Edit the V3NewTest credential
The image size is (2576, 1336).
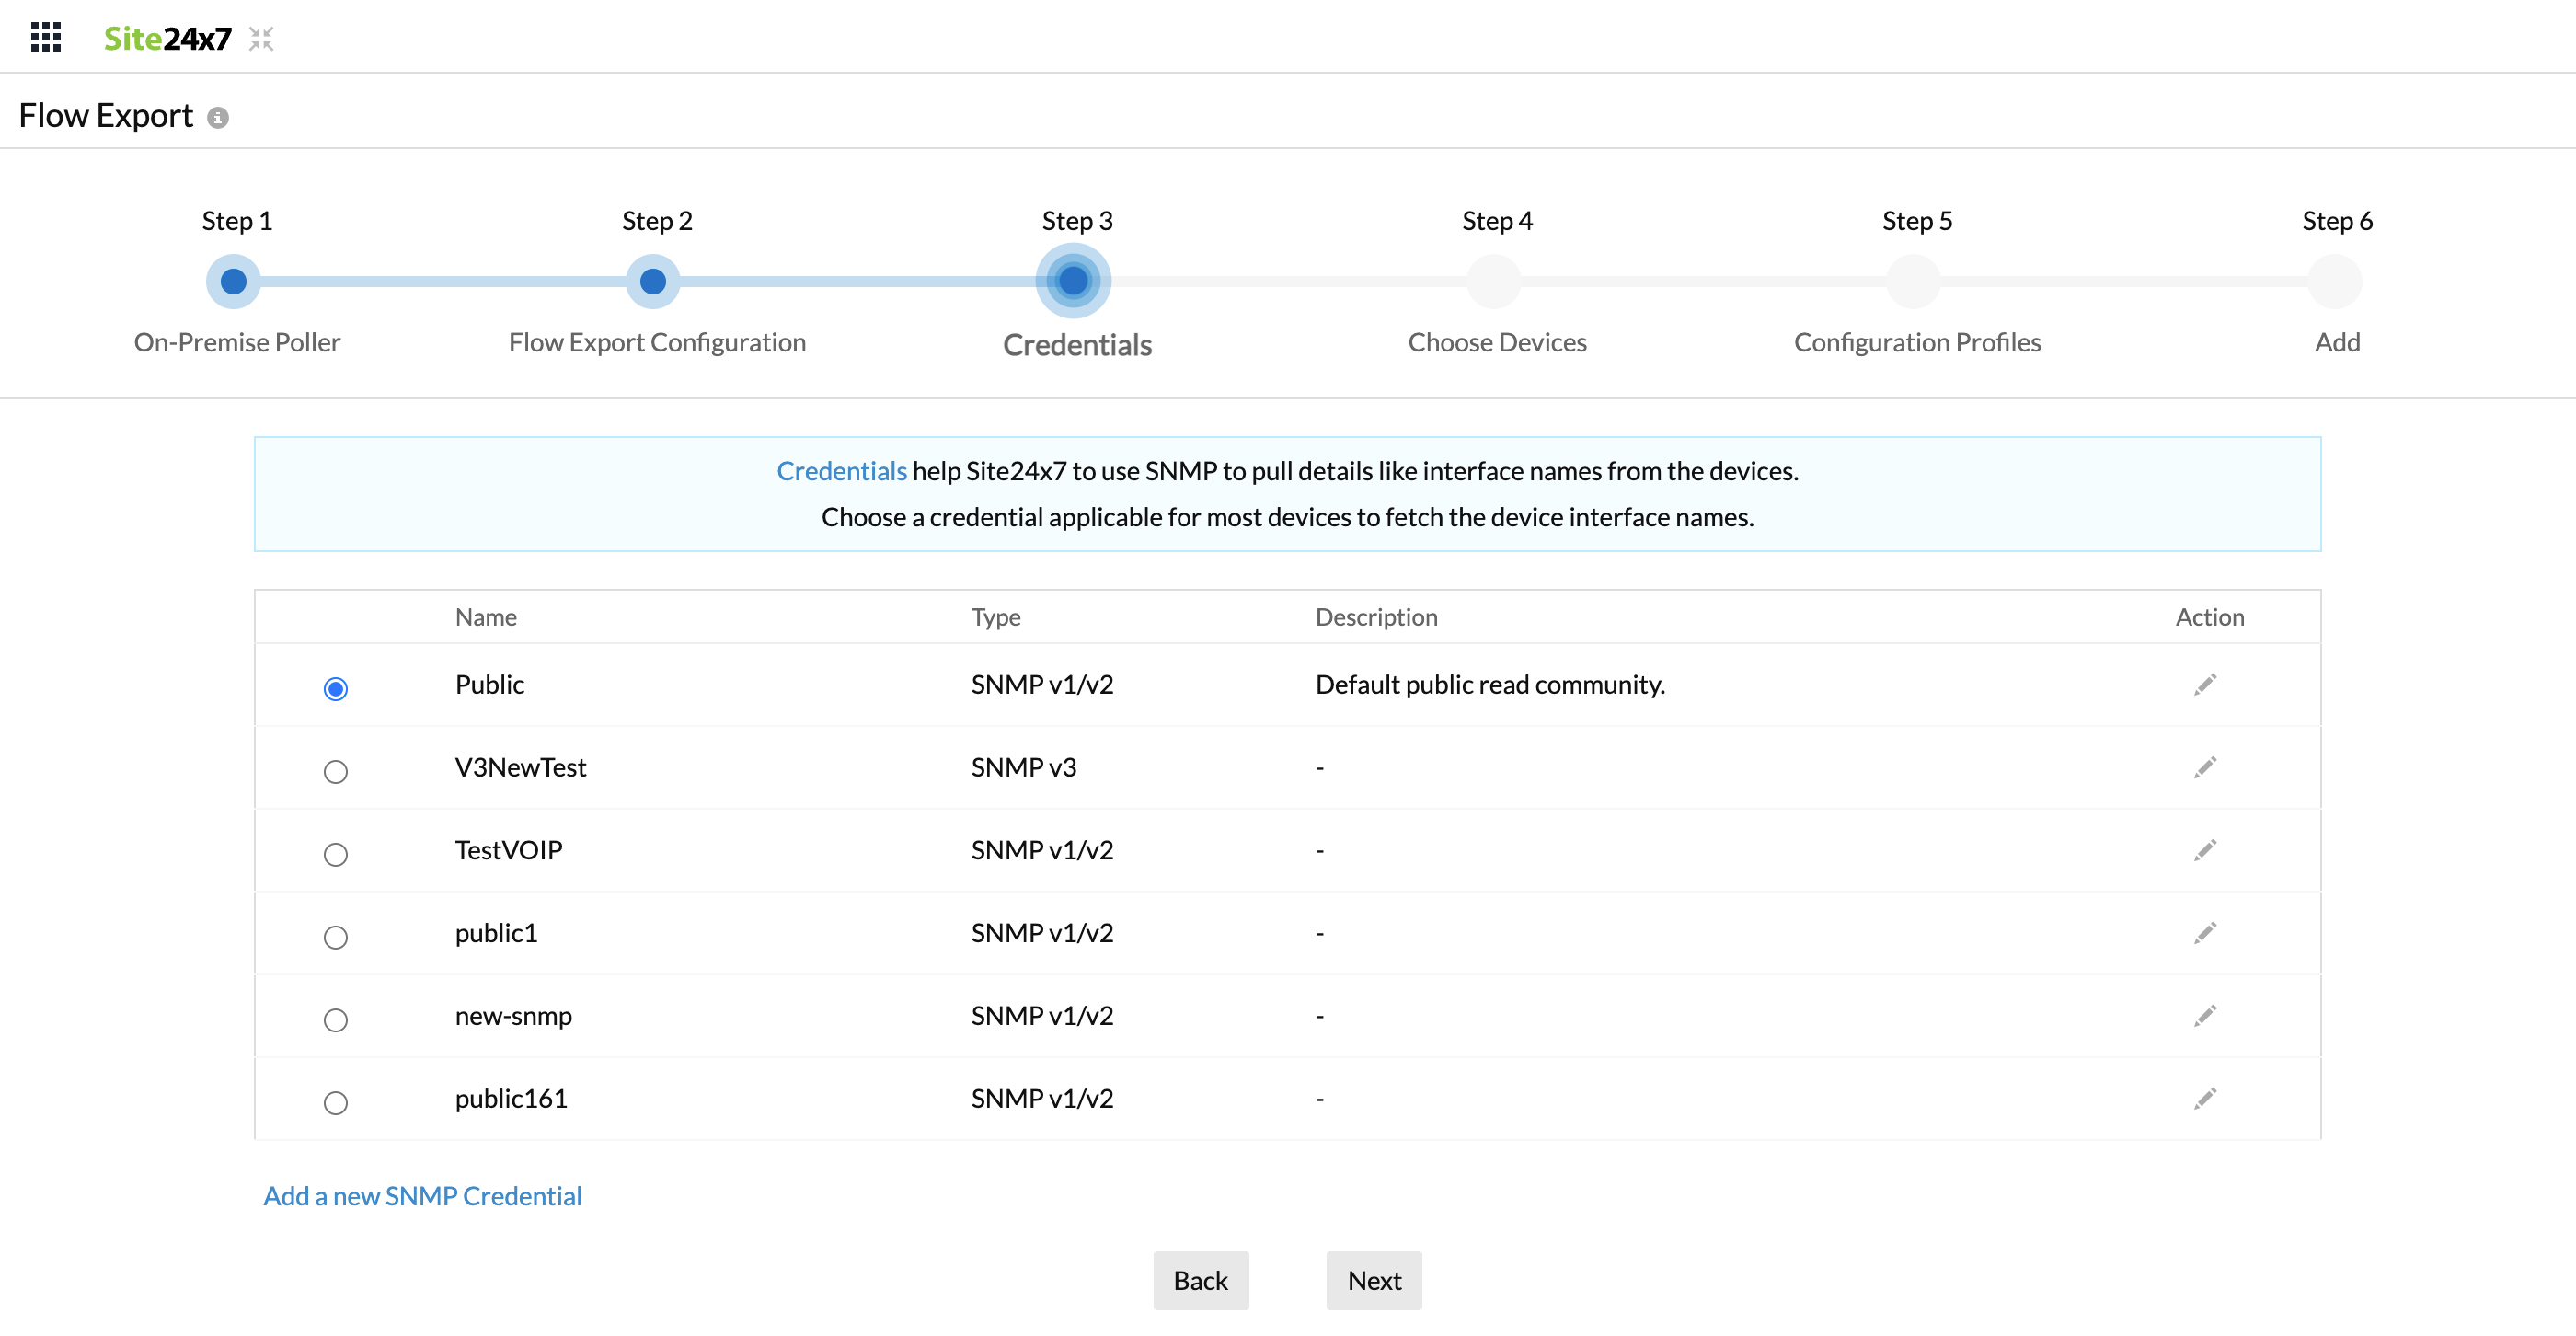pyautogui.click(x=2205, y=768)
